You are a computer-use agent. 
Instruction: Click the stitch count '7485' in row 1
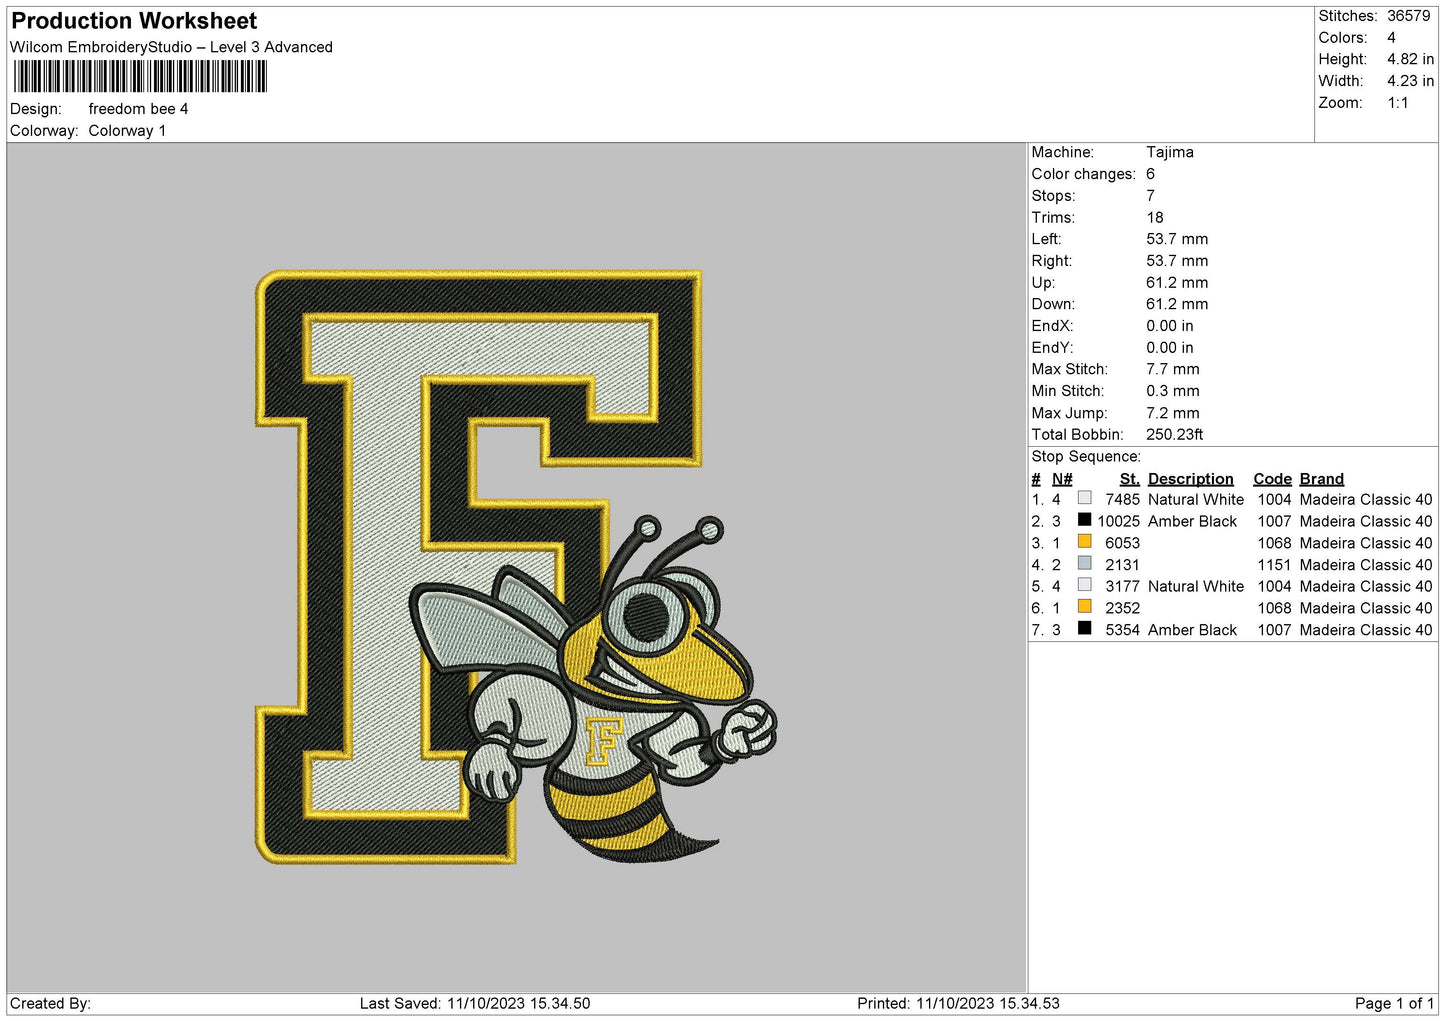click(x=1122, y=500)
